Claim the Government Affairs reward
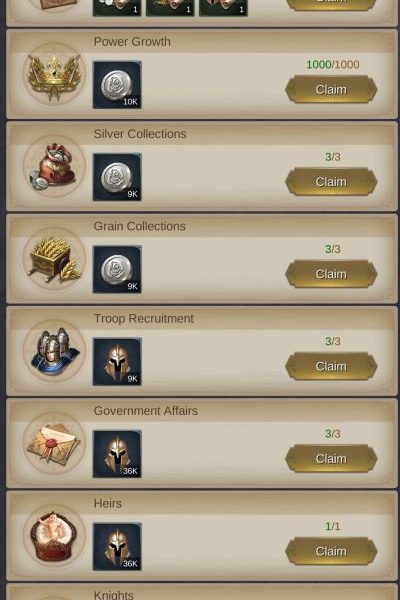Screen dimensions: 400x600 click(x=331, y=458)
